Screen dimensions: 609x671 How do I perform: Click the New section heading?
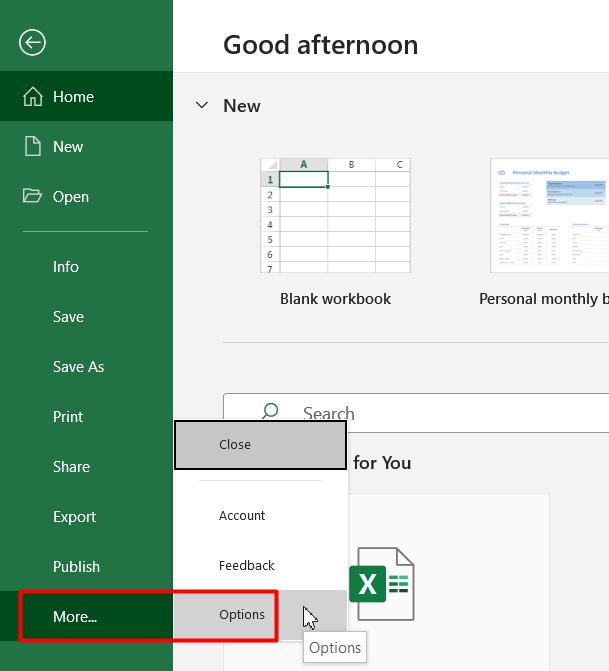click(242, 106)
